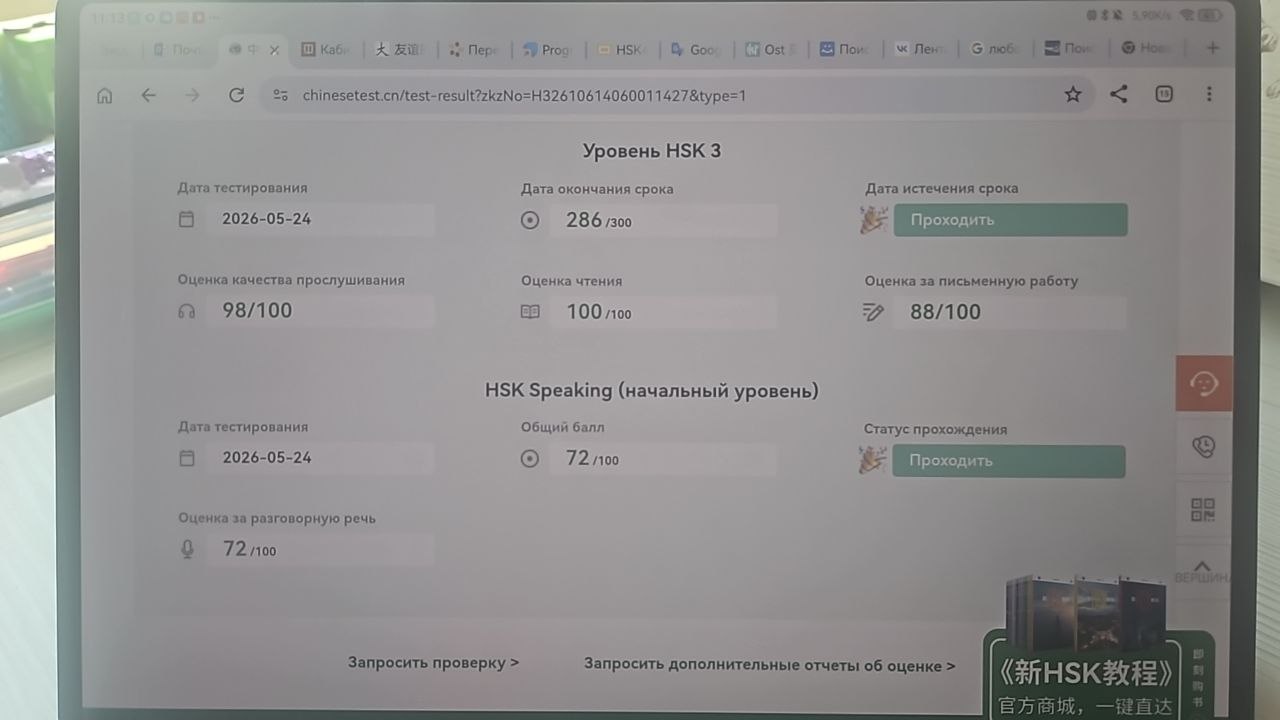Click the book reading score icon
This screenshot has height=720, width=1280.
point(530,312)
